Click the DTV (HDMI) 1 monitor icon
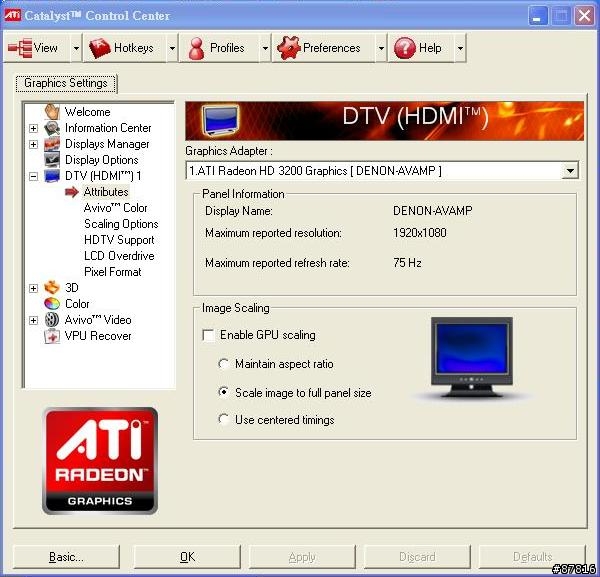Screen dimensions: 600x577 [x=52, y=176]
